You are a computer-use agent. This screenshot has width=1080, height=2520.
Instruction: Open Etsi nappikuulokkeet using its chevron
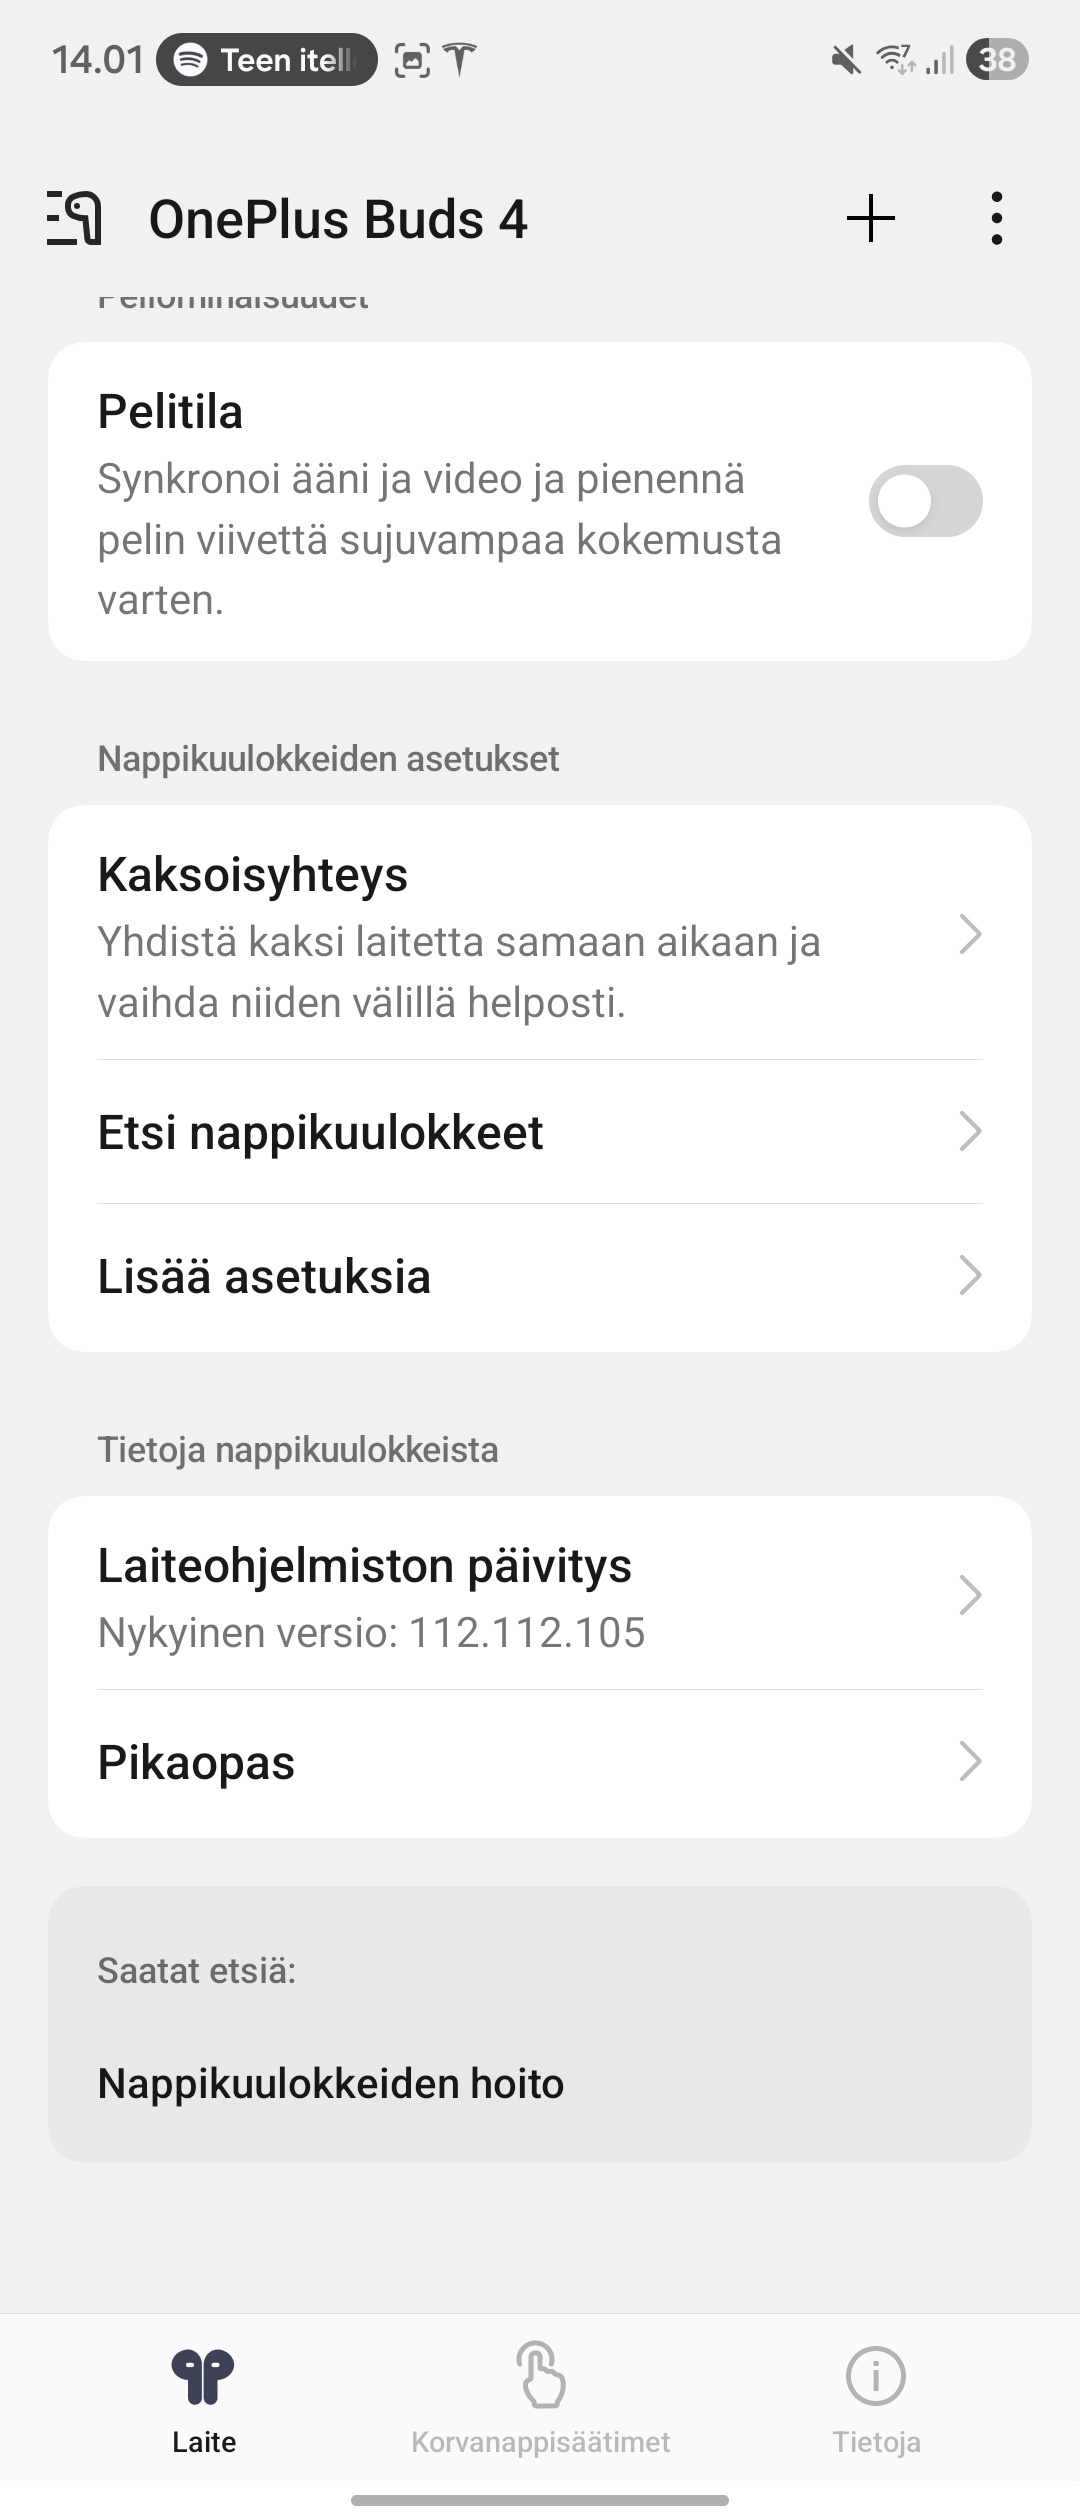pos(970,1132)
